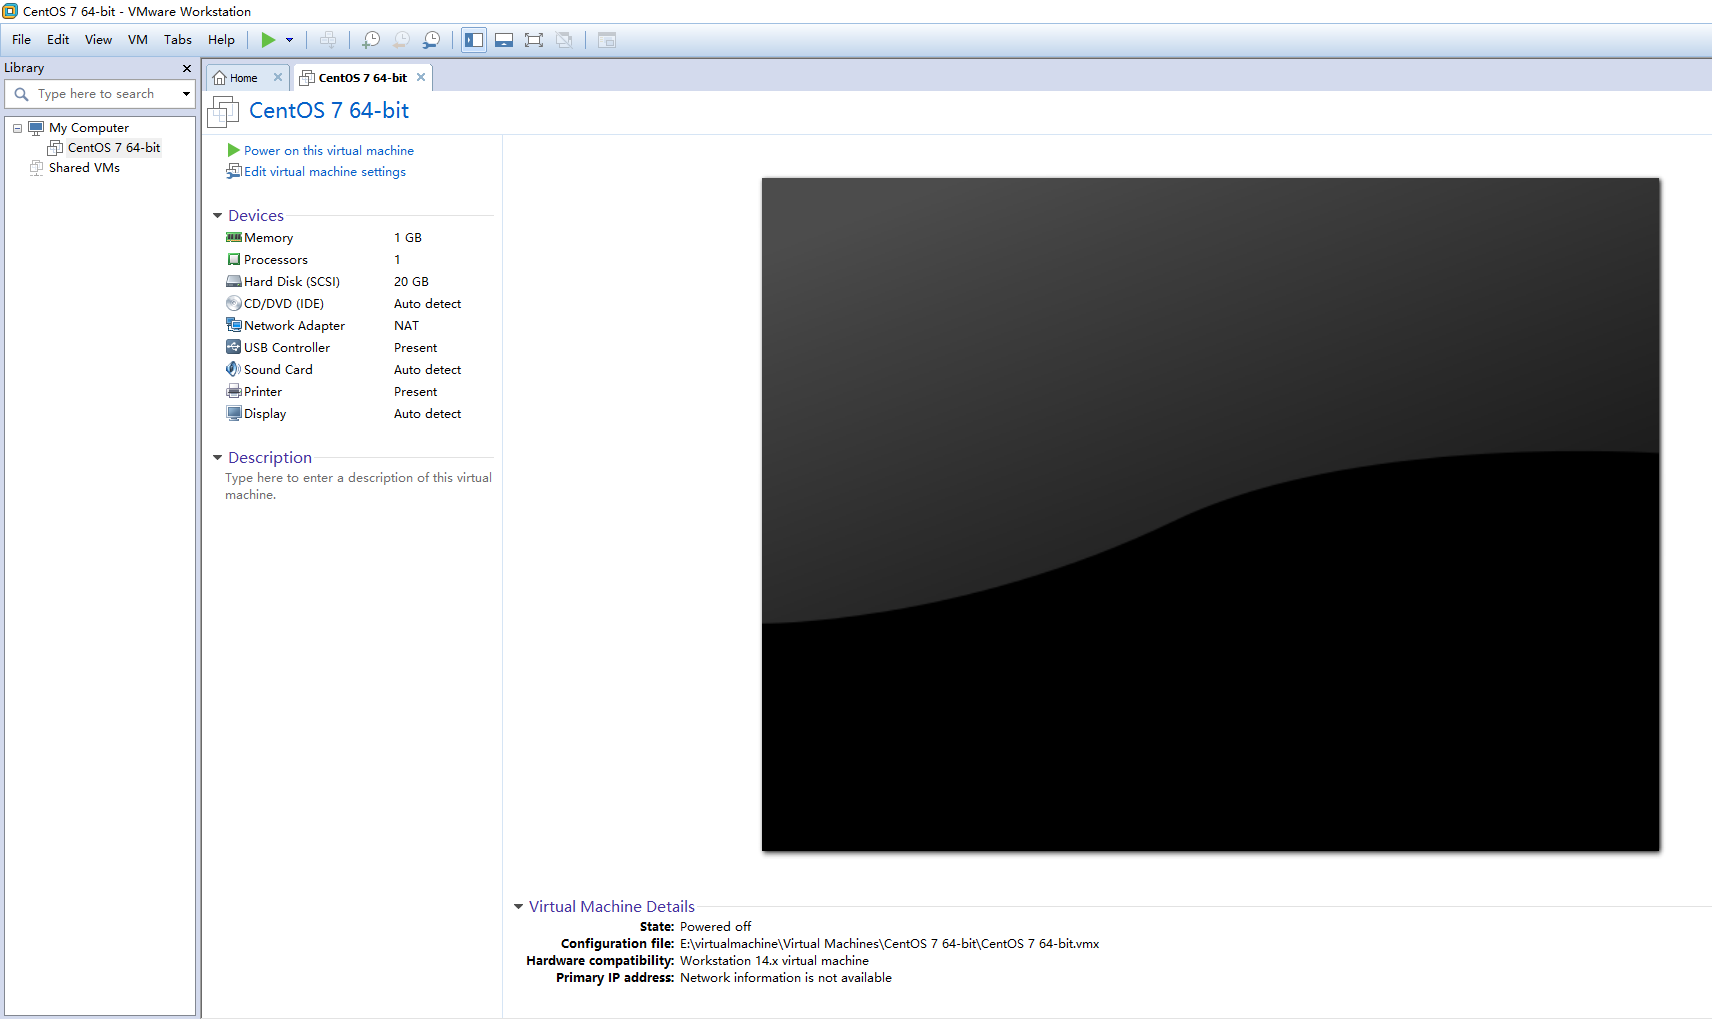Click the Memory device icon
The width and height of the screenshot is (1712, 1019).
pyautogui.click(x=234, y=238)
